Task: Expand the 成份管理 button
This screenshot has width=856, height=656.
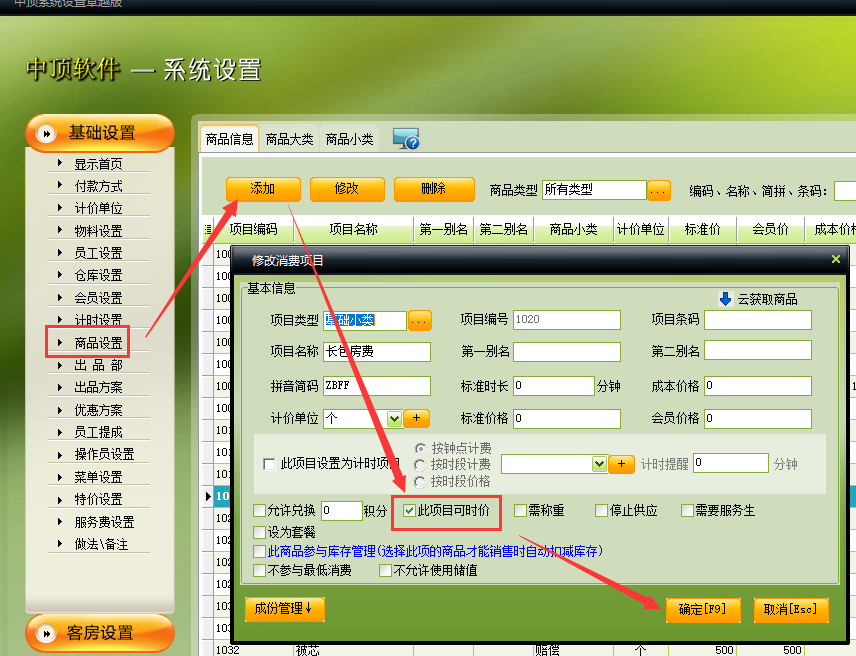Action: (x=284, y=609)
